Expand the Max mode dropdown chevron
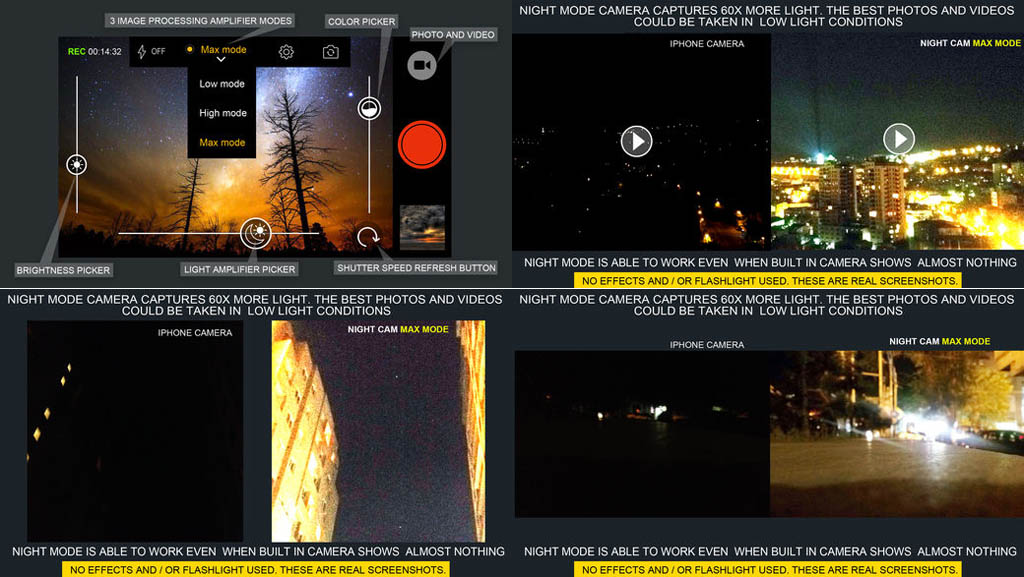Viewport: 1024px width, 577px height. [221, 61]
